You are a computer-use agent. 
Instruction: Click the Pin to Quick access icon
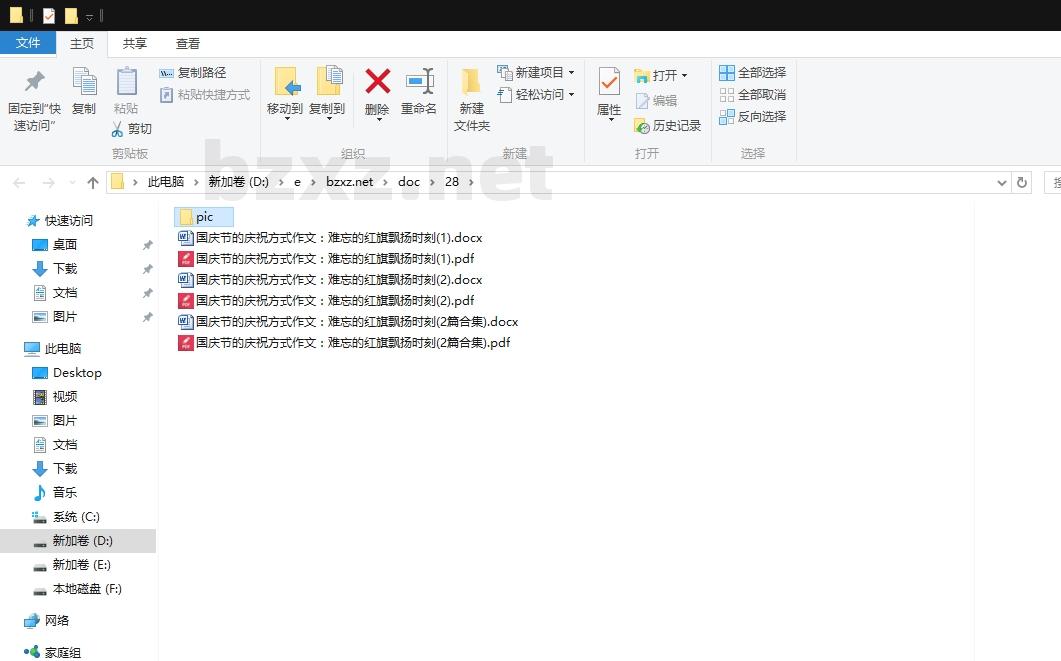point(35,82)
